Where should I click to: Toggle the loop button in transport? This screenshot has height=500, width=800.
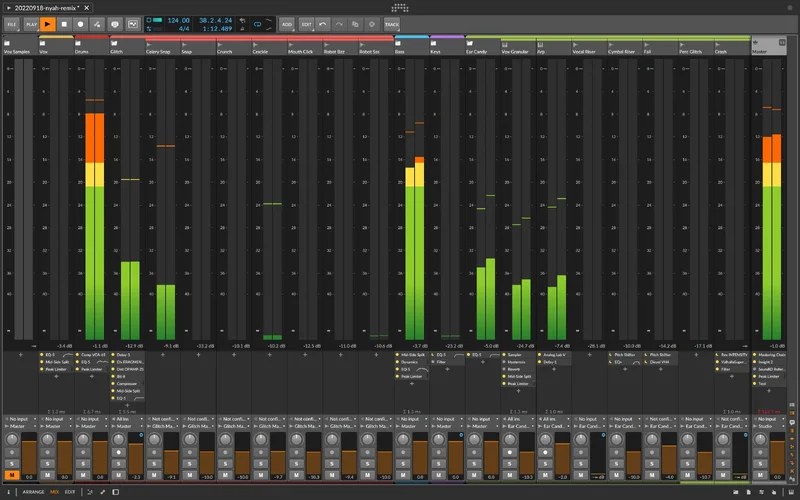[x=255, y=22]
